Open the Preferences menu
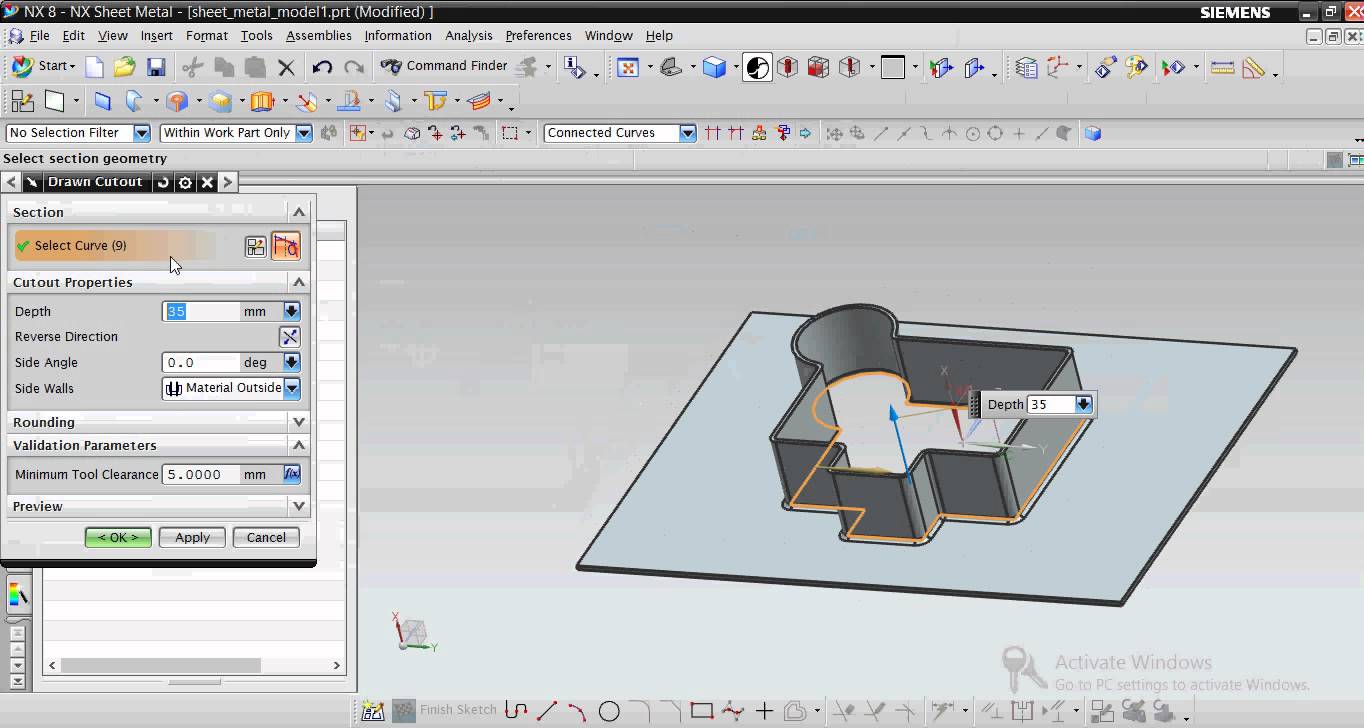The width and height of the screenshot is (1364, 728). [x=538, y=35]
